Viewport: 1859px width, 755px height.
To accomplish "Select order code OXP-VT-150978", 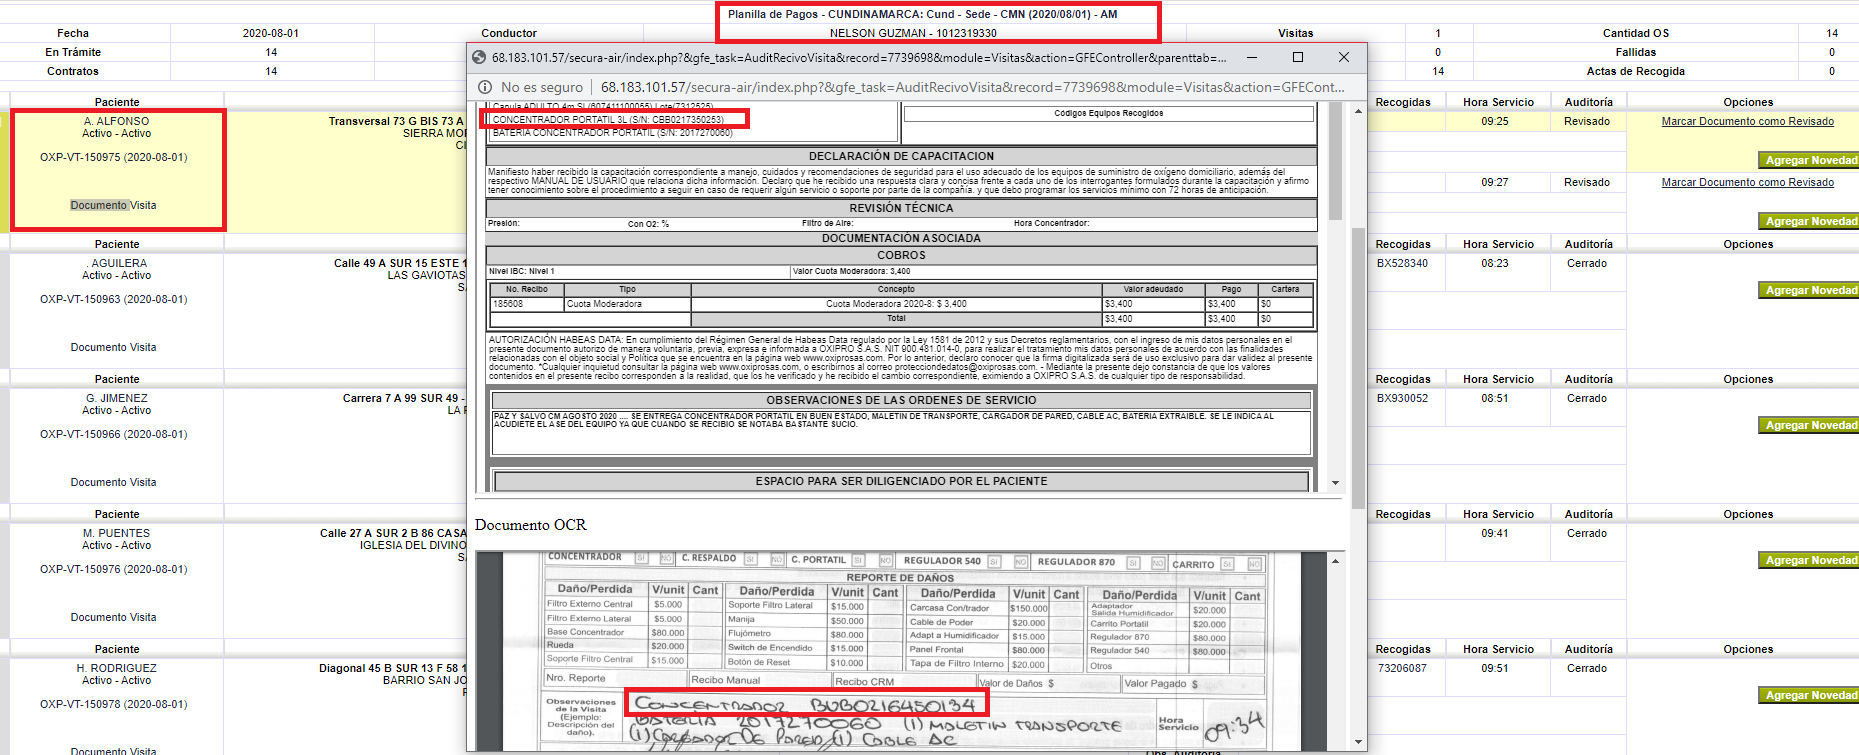I will (113, 704).
